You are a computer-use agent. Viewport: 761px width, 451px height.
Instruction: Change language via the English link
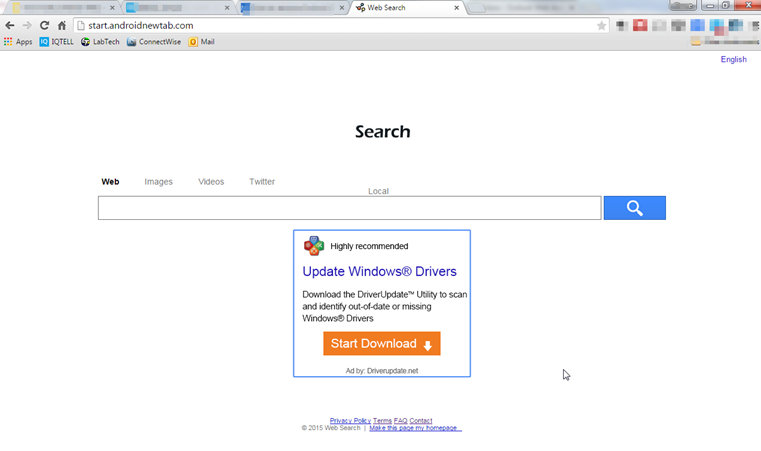tap(733, 59)
